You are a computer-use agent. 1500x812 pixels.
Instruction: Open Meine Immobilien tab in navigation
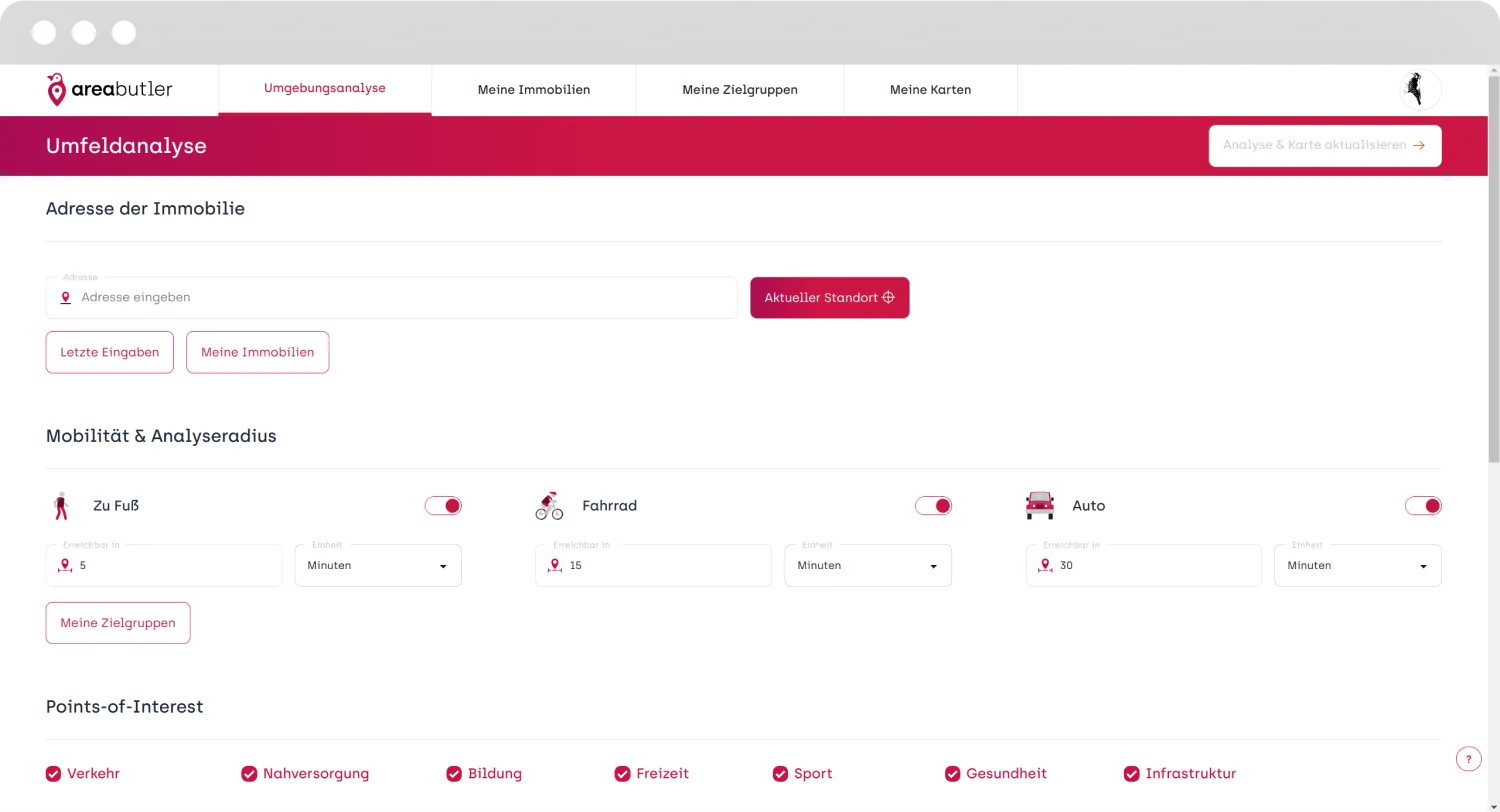[x=534, y=90]
